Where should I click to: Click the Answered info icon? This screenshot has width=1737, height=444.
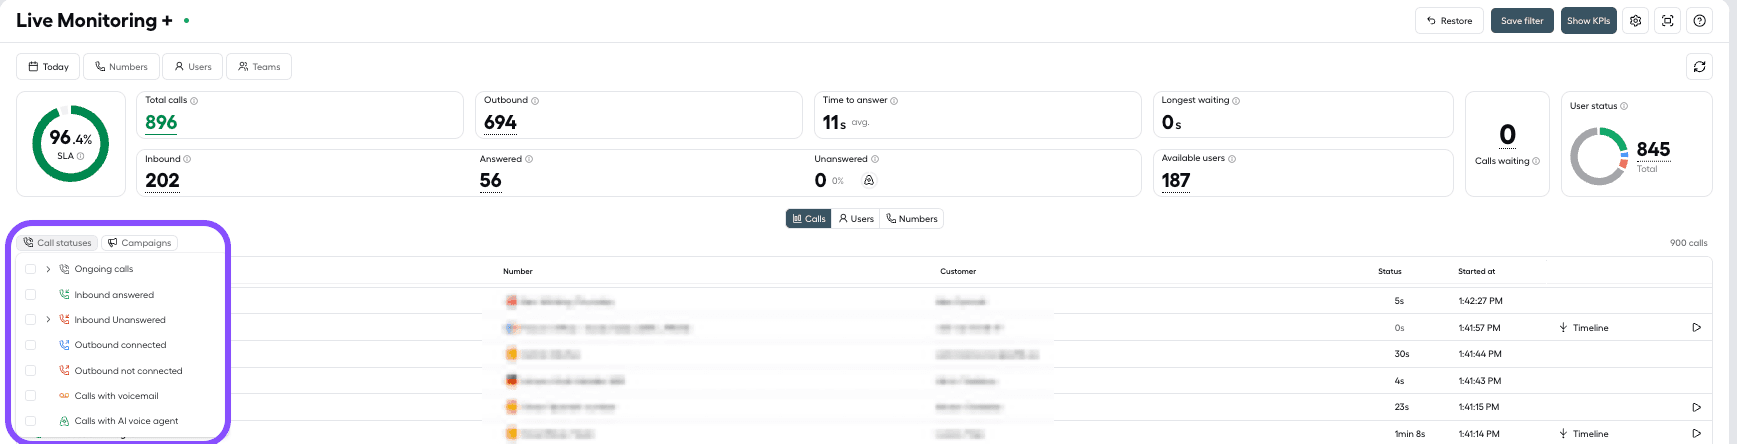click(529, 159)
